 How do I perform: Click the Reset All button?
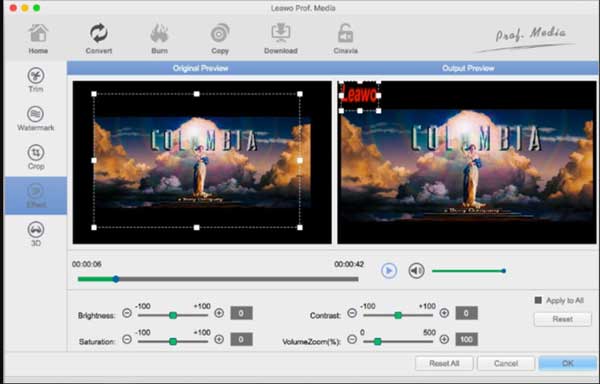[444, 363]
